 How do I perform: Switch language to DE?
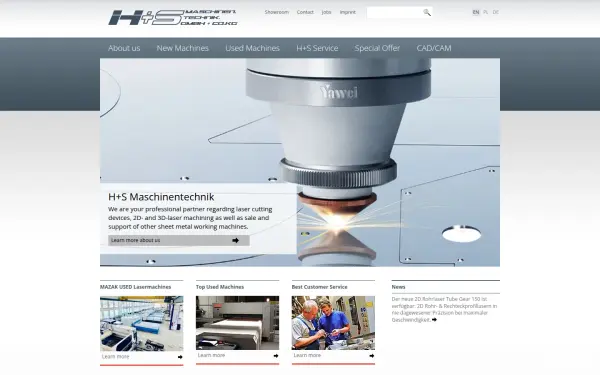pos(496,12)
